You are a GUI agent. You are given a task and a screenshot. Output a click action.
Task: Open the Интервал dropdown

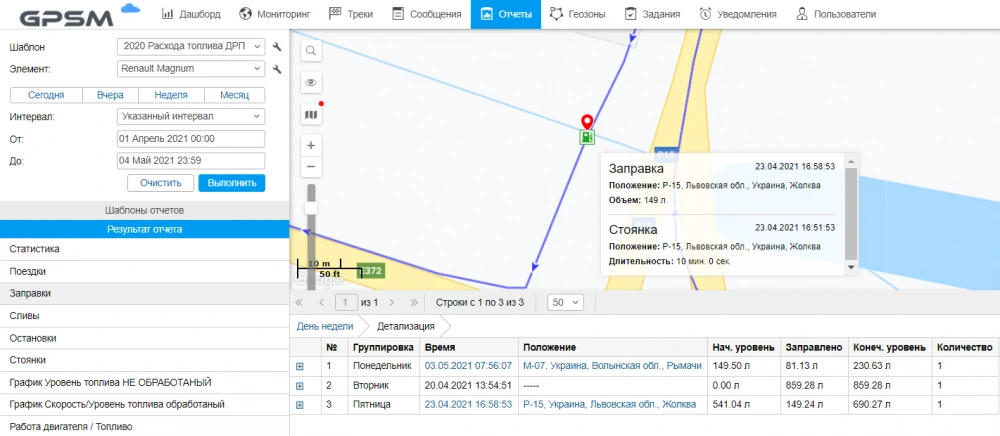pyautogui.click(x=190, y=117)
